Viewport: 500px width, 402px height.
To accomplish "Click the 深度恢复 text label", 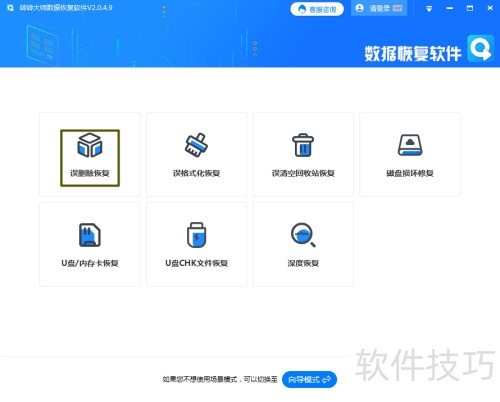I will tap(303, 263).
